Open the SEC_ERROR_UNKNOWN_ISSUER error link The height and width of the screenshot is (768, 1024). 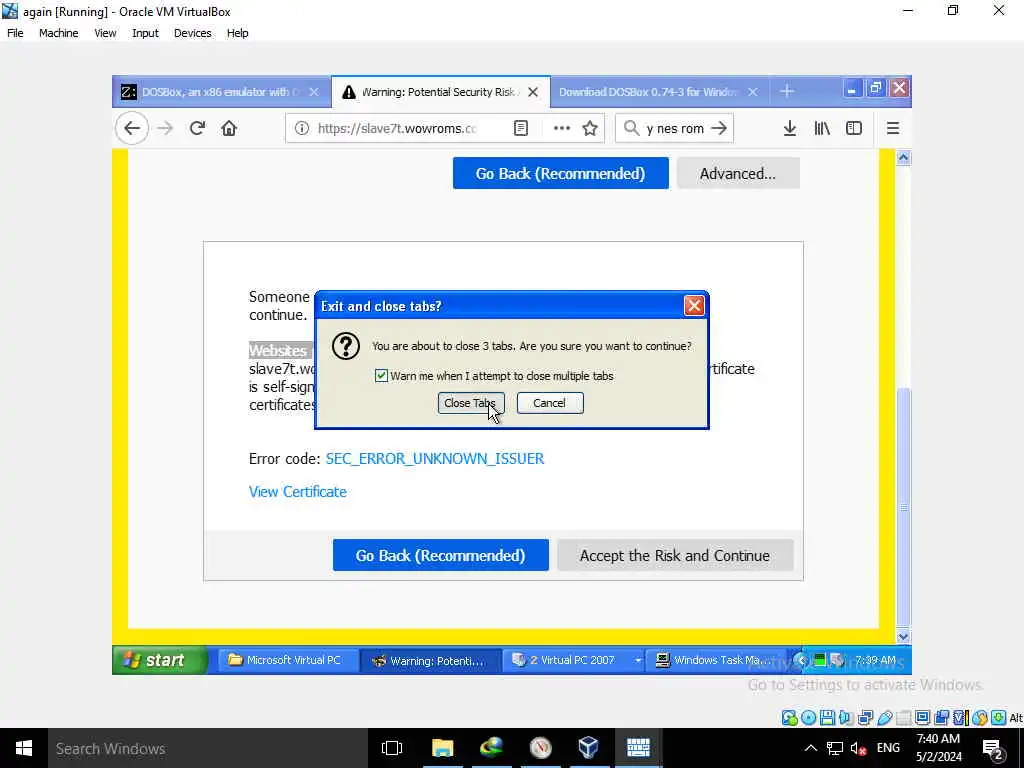(x=435, y=458)
